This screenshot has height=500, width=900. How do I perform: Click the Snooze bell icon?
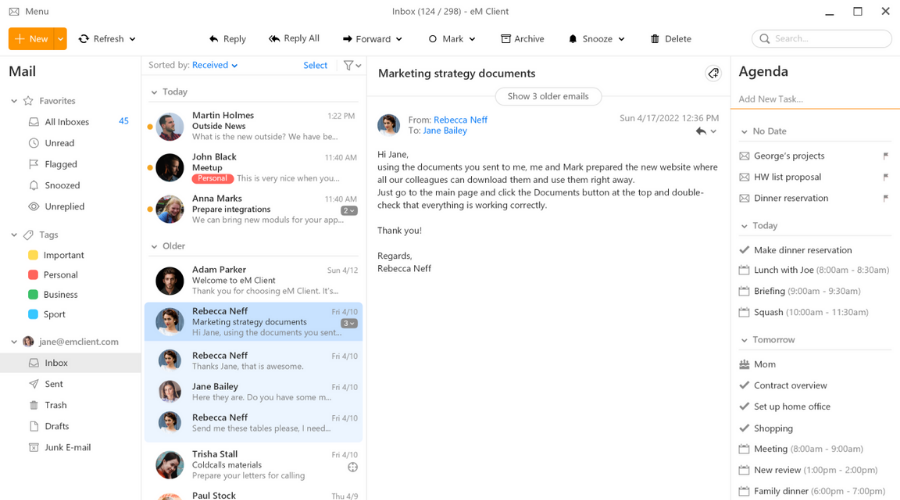tap(572, 38)
